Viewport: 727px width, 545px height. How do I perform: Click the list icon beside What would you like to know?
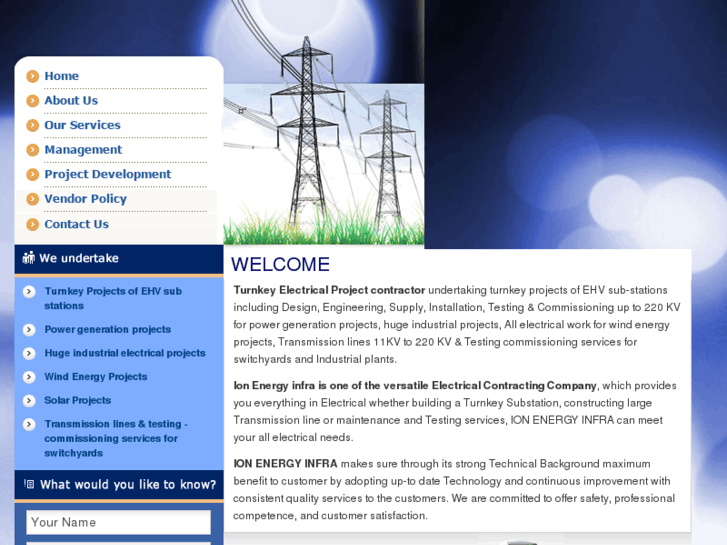tap(29, 484)
